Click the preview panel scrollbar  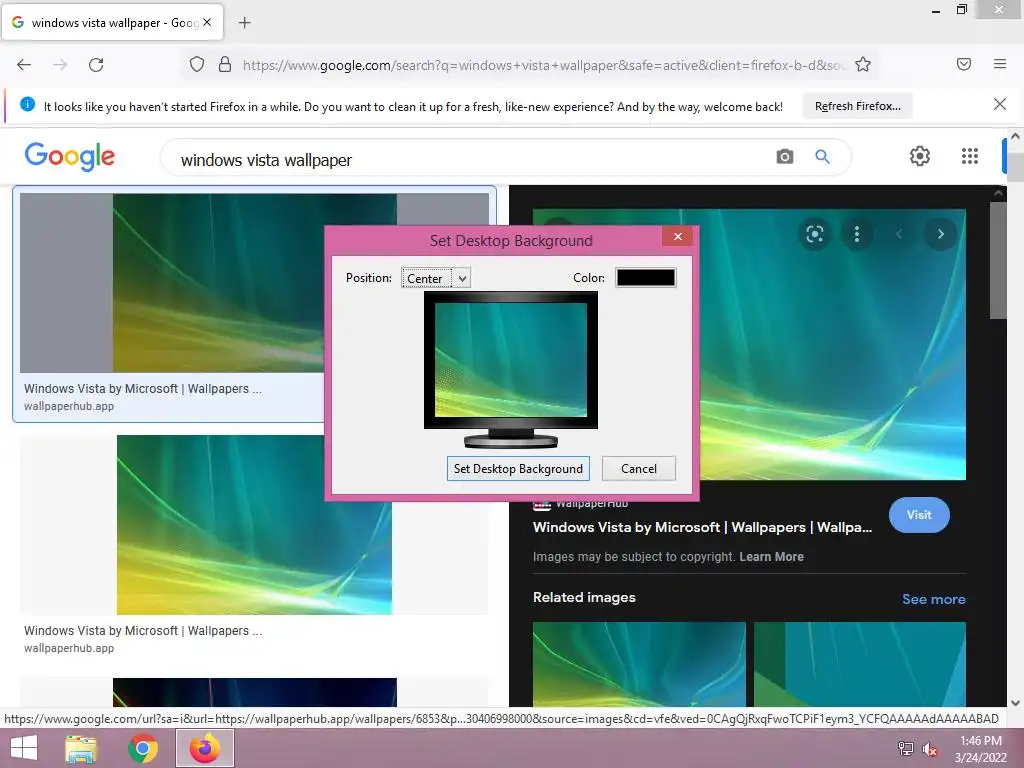pos(997,260)
